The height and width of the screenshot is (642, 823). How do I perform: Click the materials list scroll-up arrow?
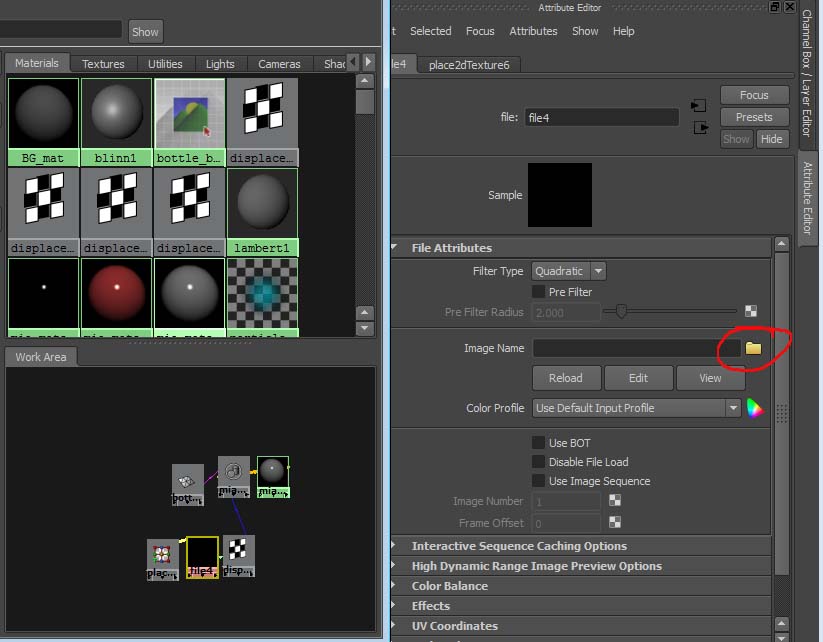pyautogui.click(x=365, y=81)
